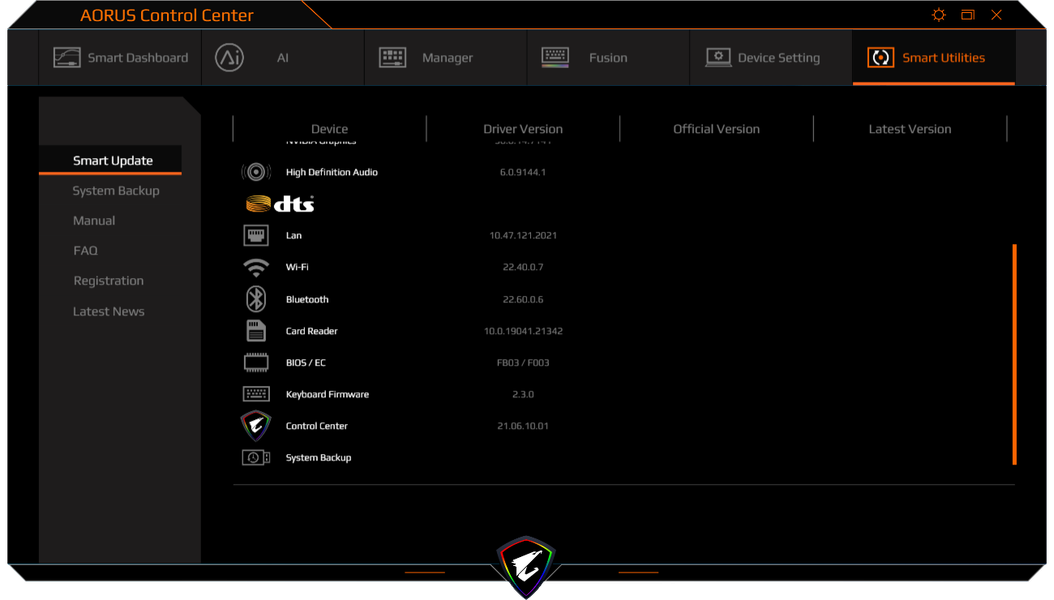Click Wi-Fi driver version 22.40.0.7
The height and width of the screenshot is (600, 1054).
pyautogui.click(x=523, y=267)
